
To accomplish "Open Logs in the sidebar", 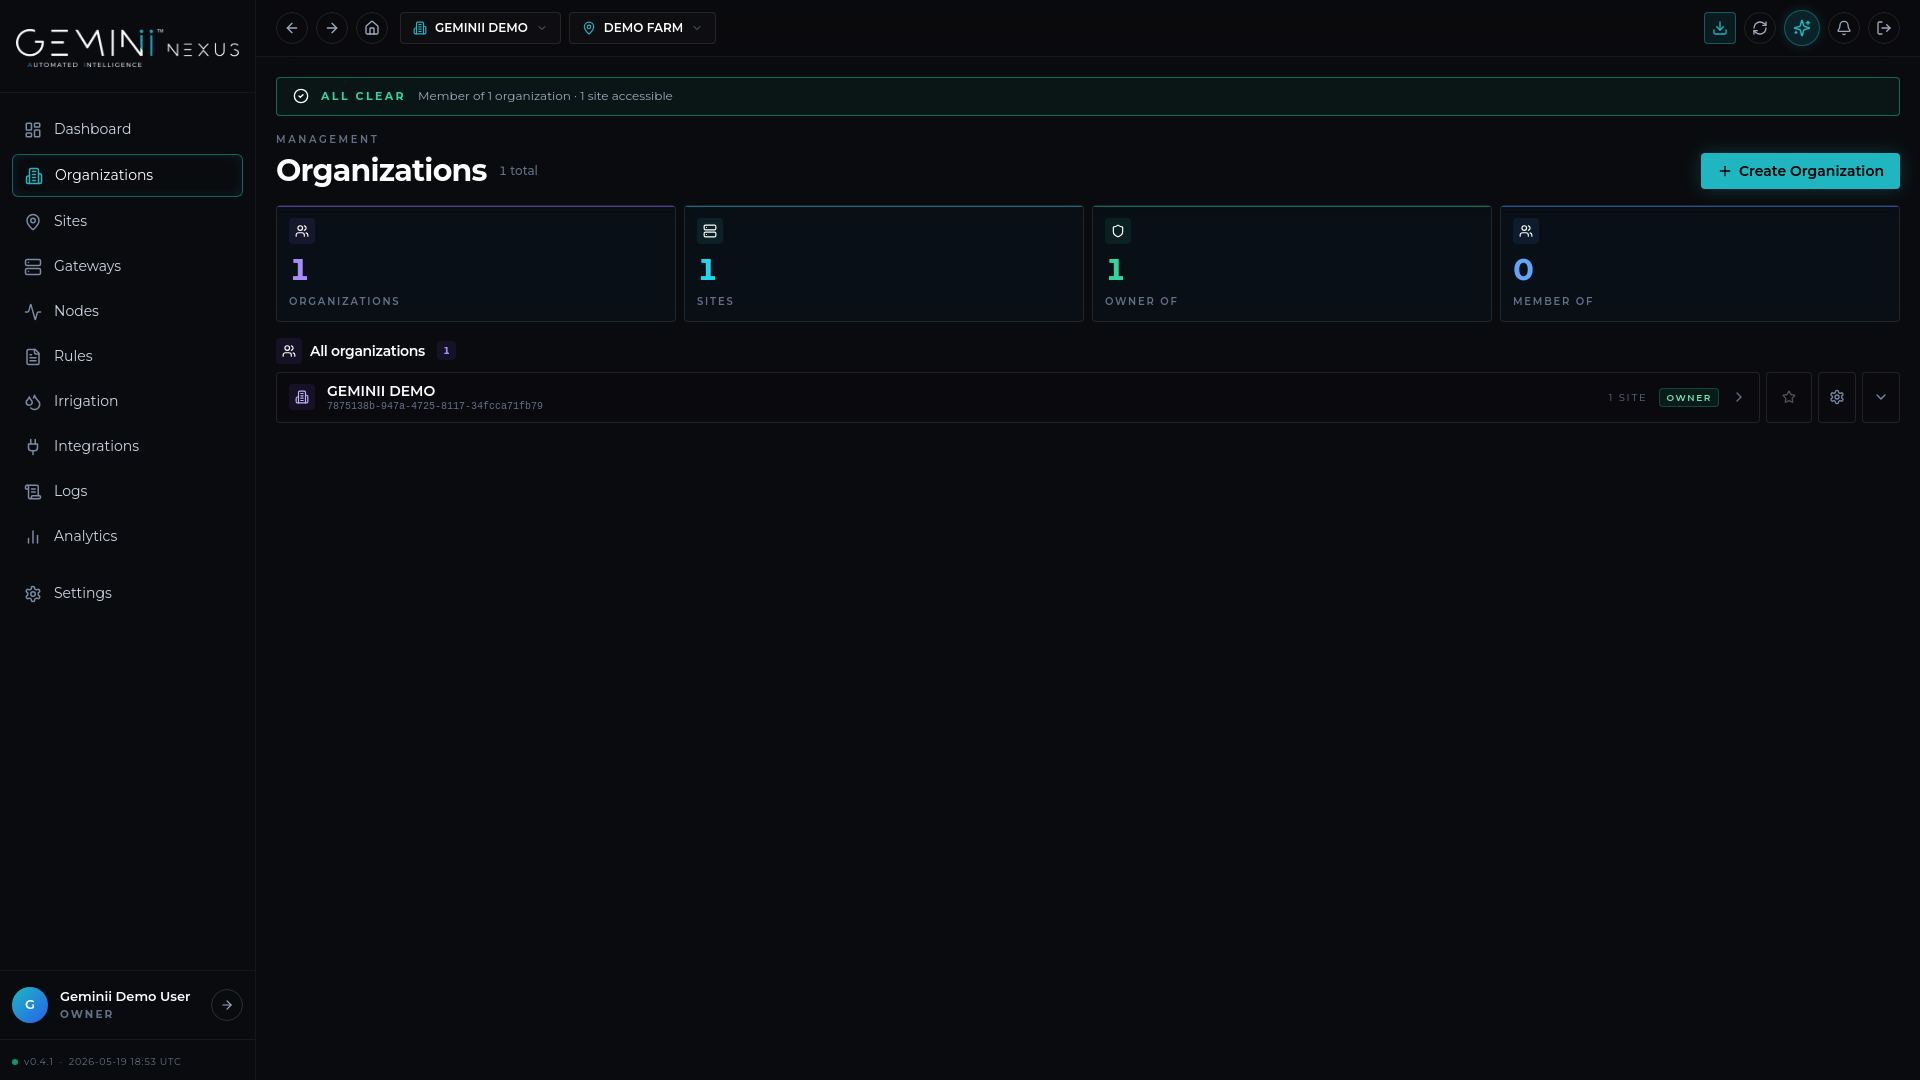I will click(x=127, y=491).
